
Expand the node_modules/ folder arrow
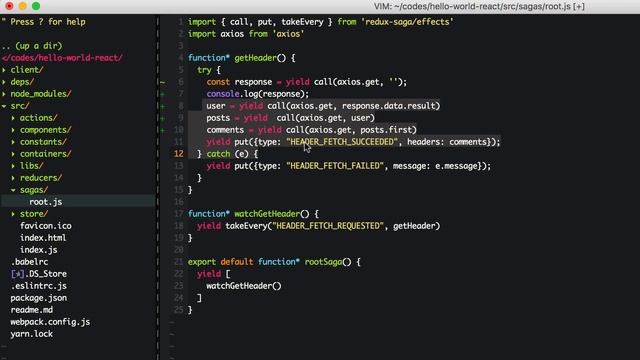coord(4,94)
